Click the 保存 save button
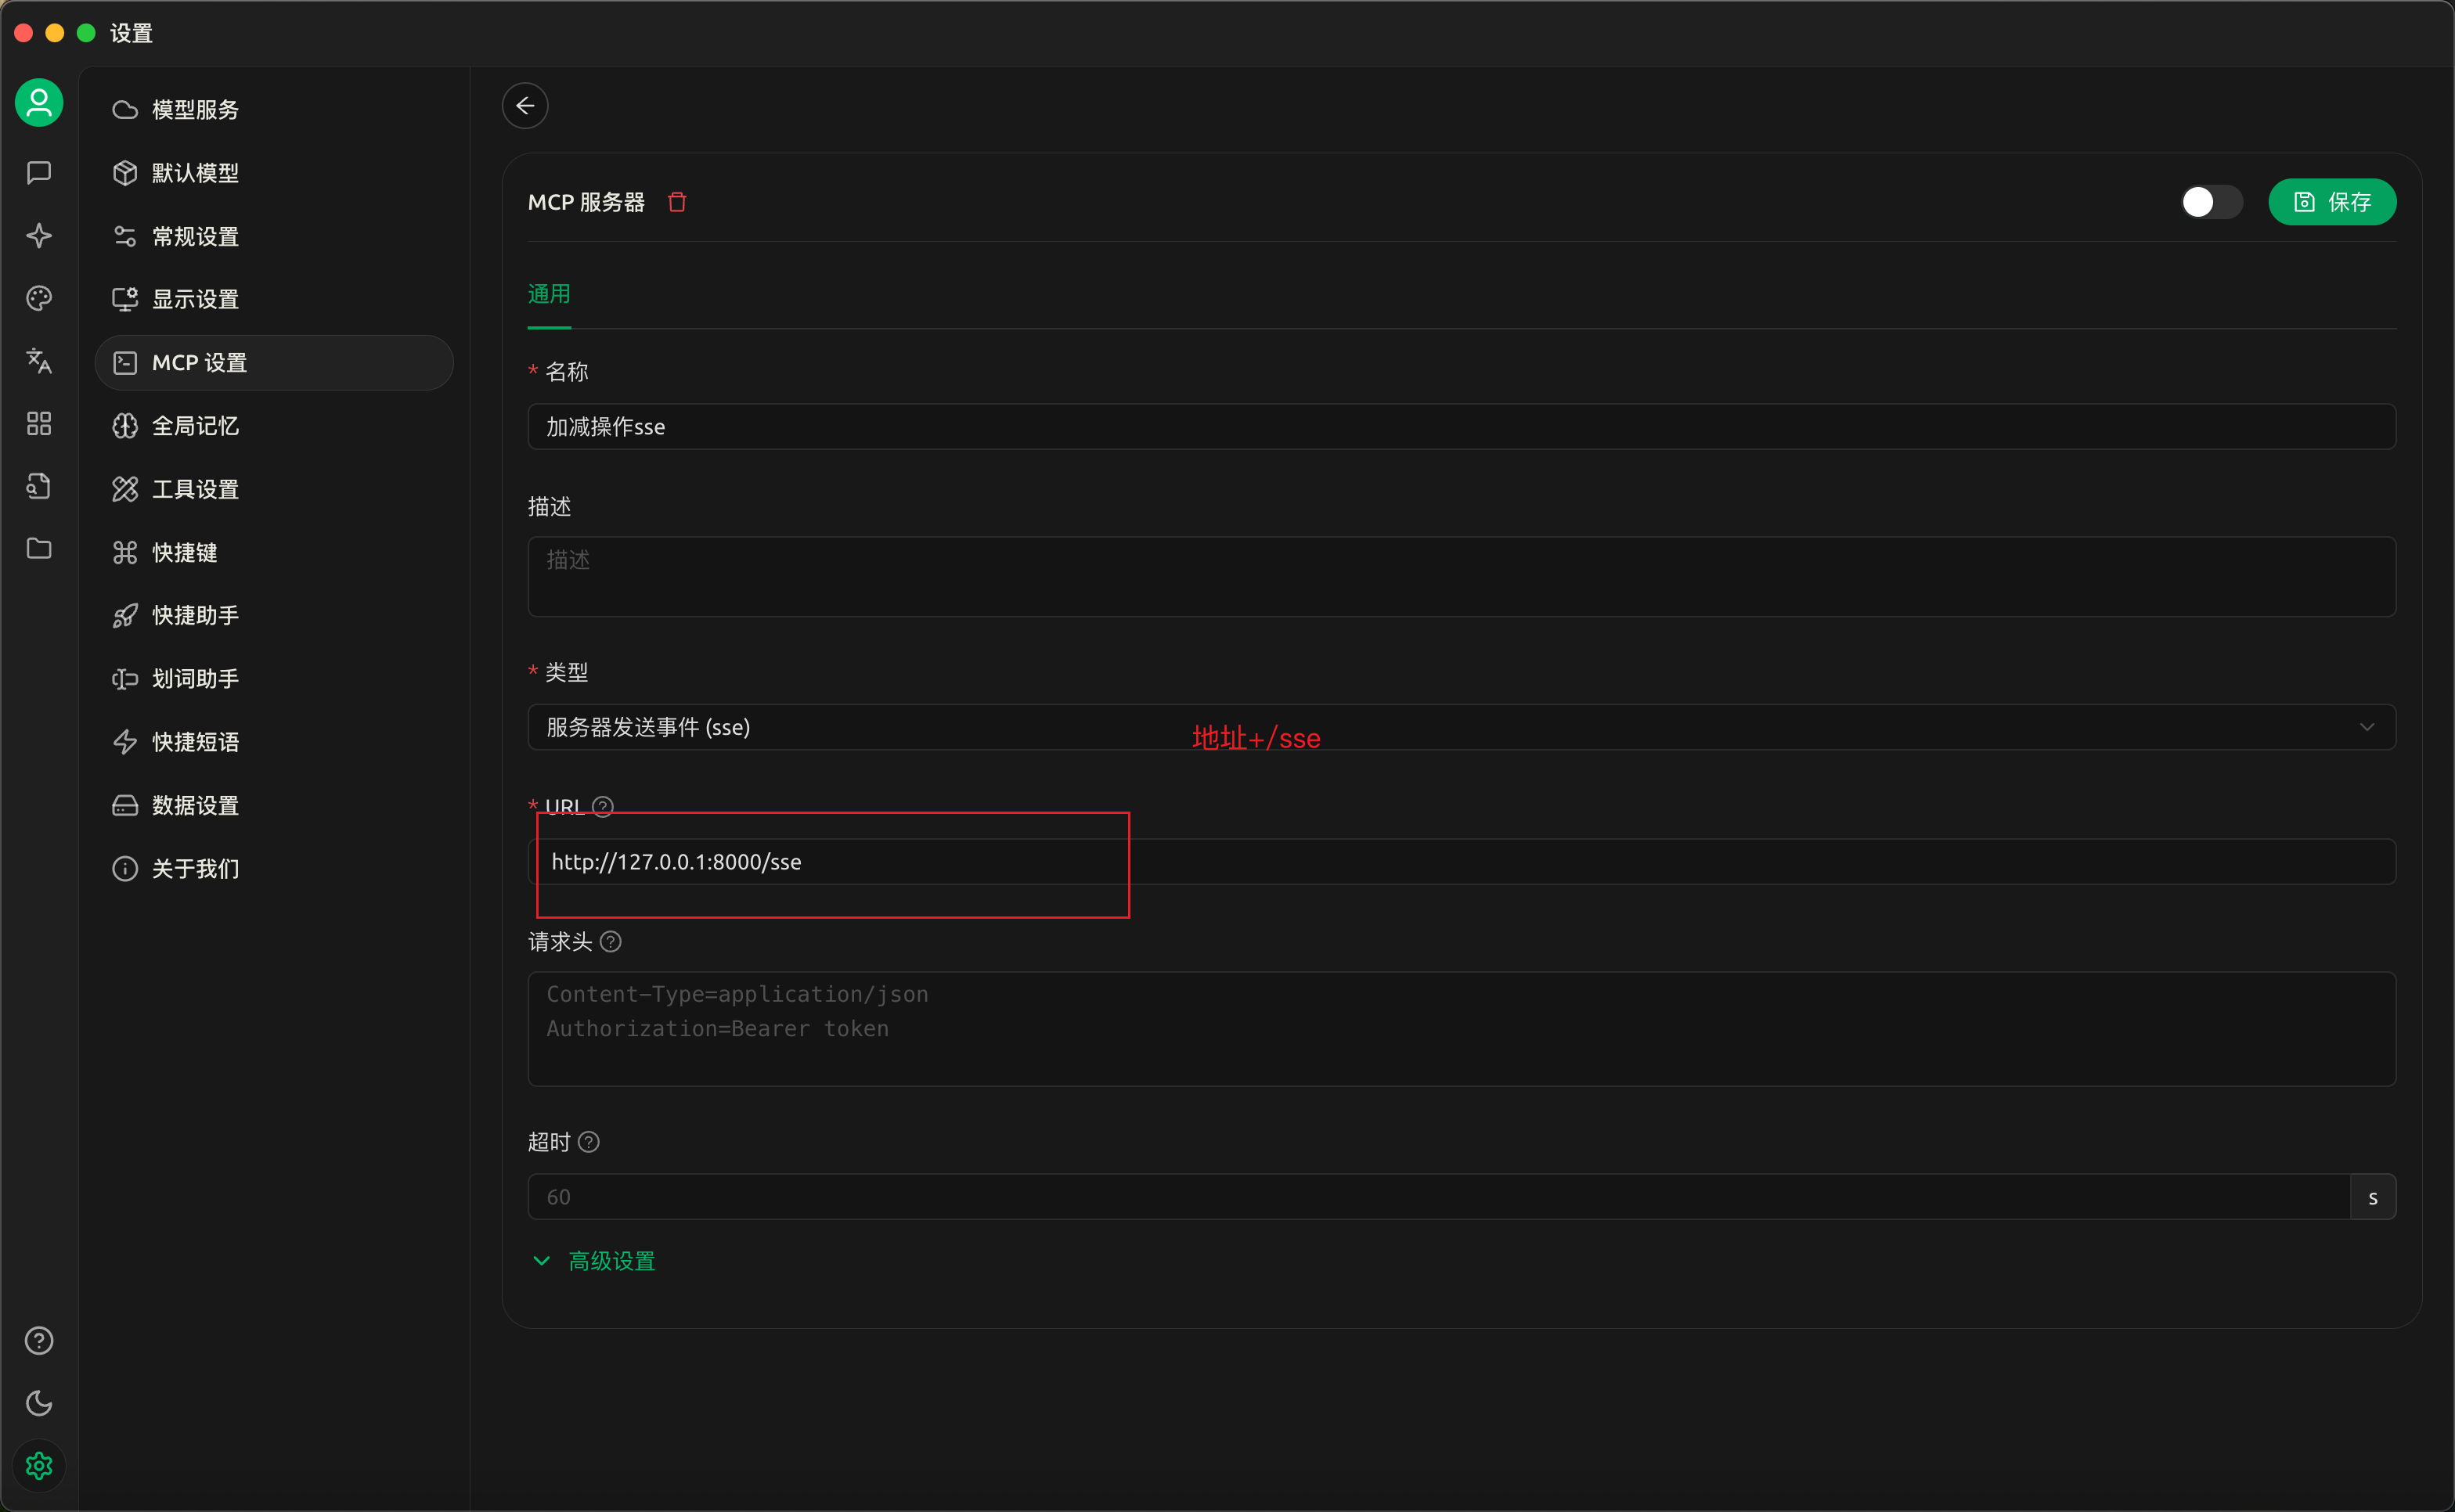The width and height of the screenshot is (2455, 1512). [x=2332, y=202]
